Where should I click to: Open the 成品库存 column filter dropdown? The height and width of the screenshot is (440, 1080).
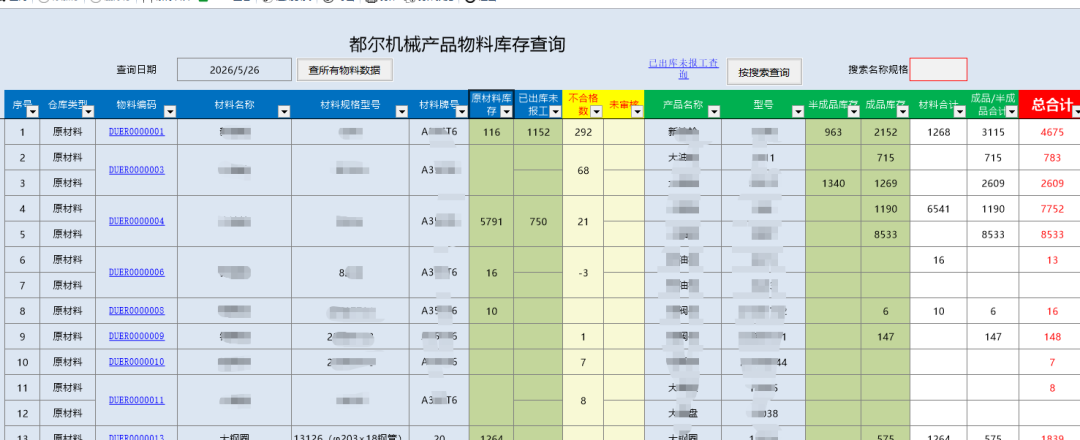903,112
